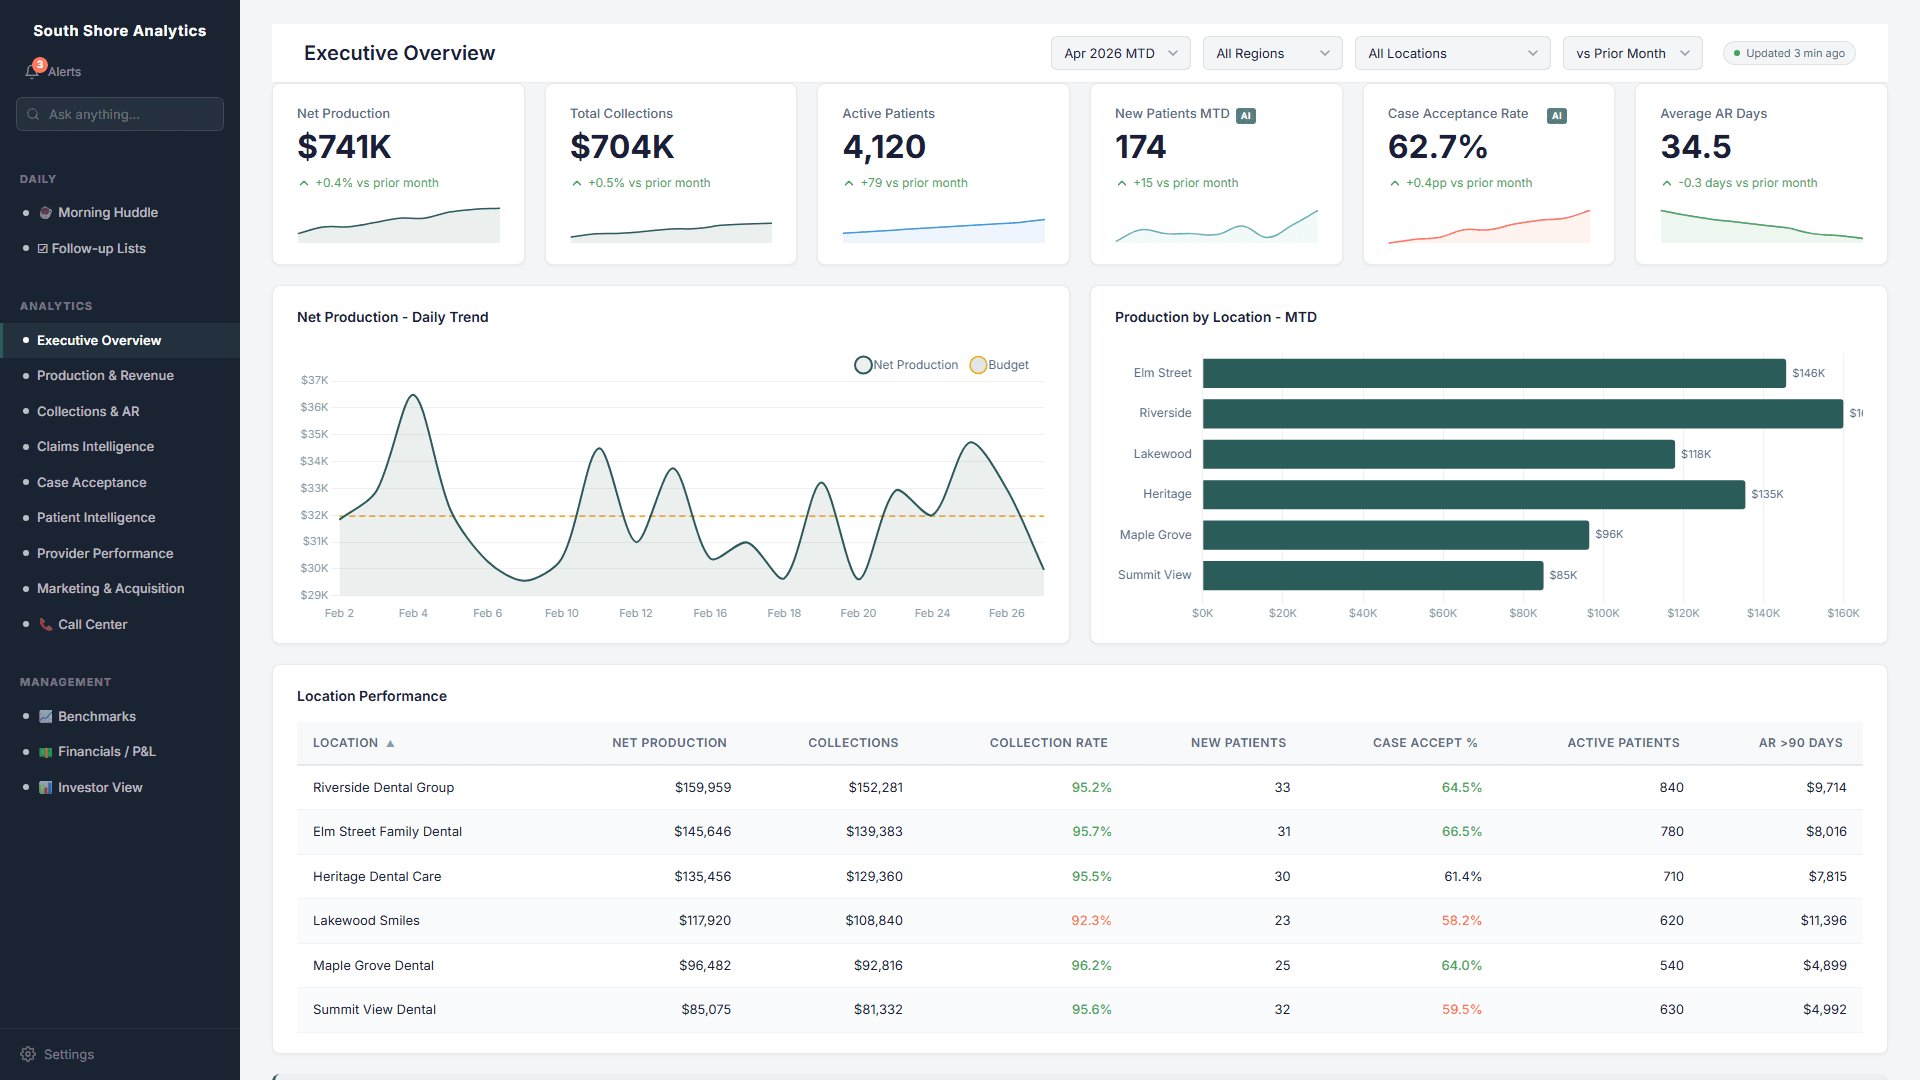Open Case Acceptance section
This screenshot has height=1080, width=1920.
(120, 483)
